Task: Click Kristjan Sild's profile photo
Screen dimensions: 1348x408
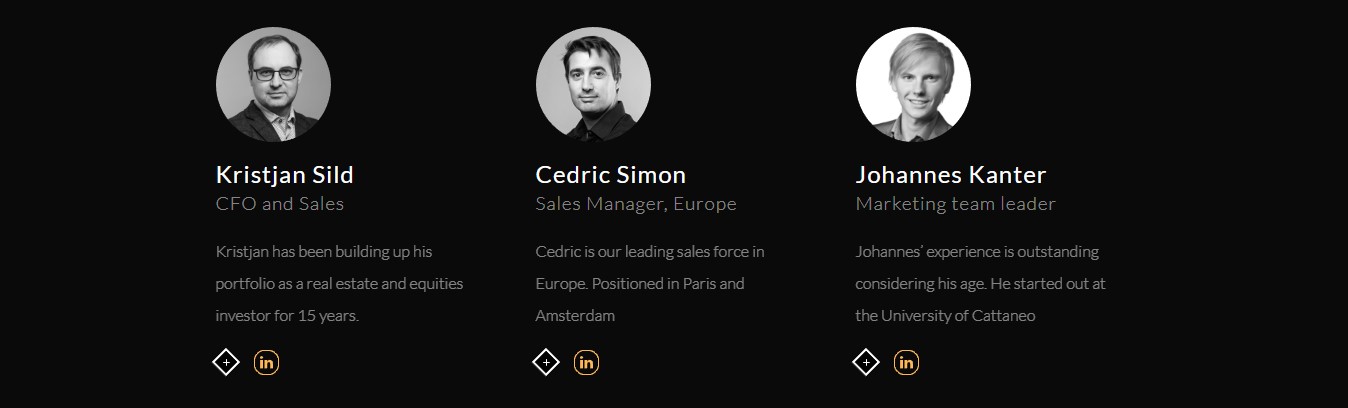Action: point(273,84)
